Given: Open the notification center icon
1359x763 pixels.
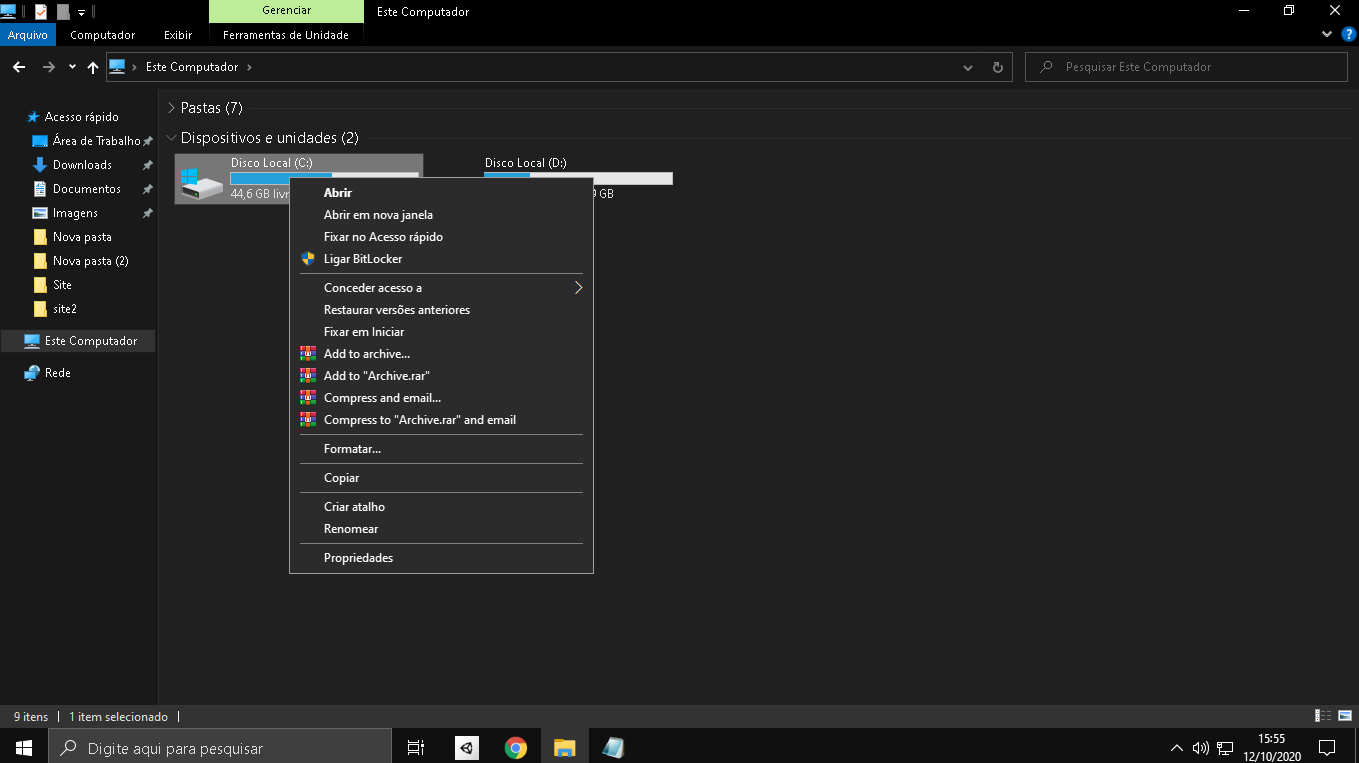Looking at the screenshot, I should click(x=1327, y=747).
